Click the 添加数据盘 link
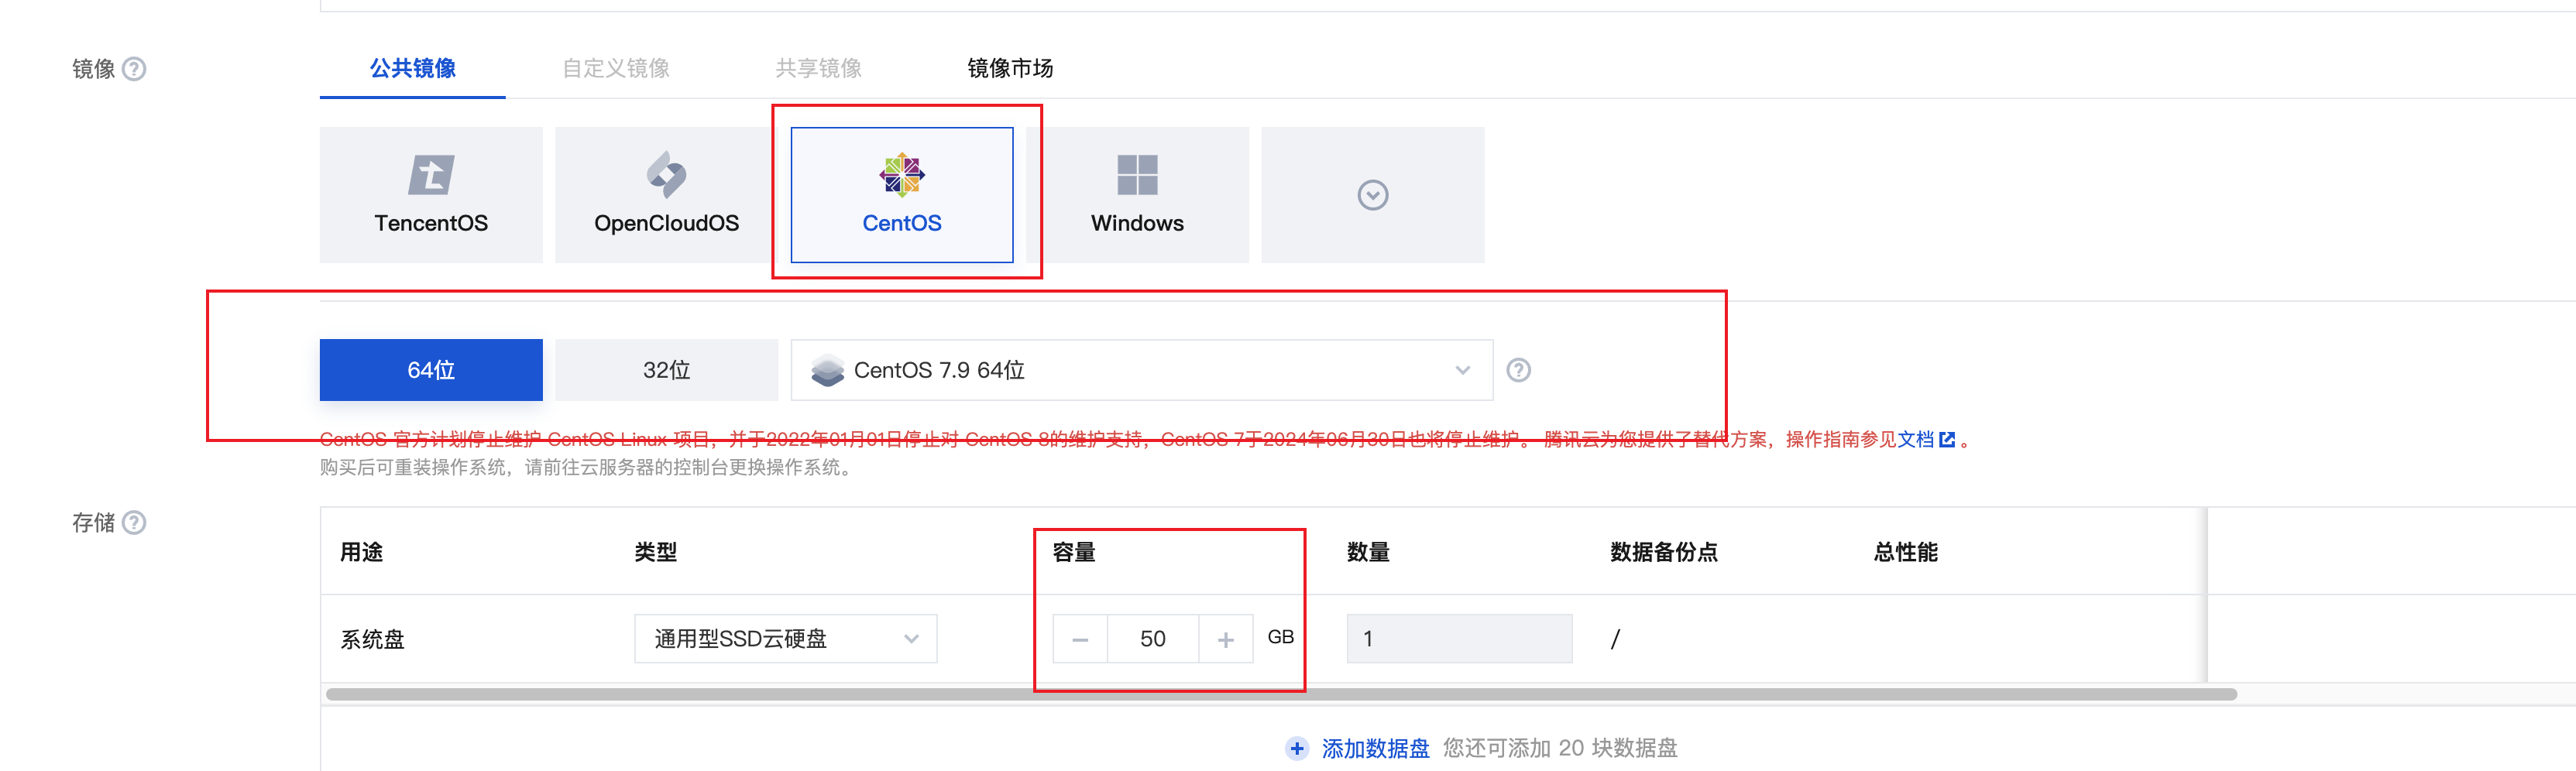Viewport: 2576px width, 771px height. click(1376, 748)
